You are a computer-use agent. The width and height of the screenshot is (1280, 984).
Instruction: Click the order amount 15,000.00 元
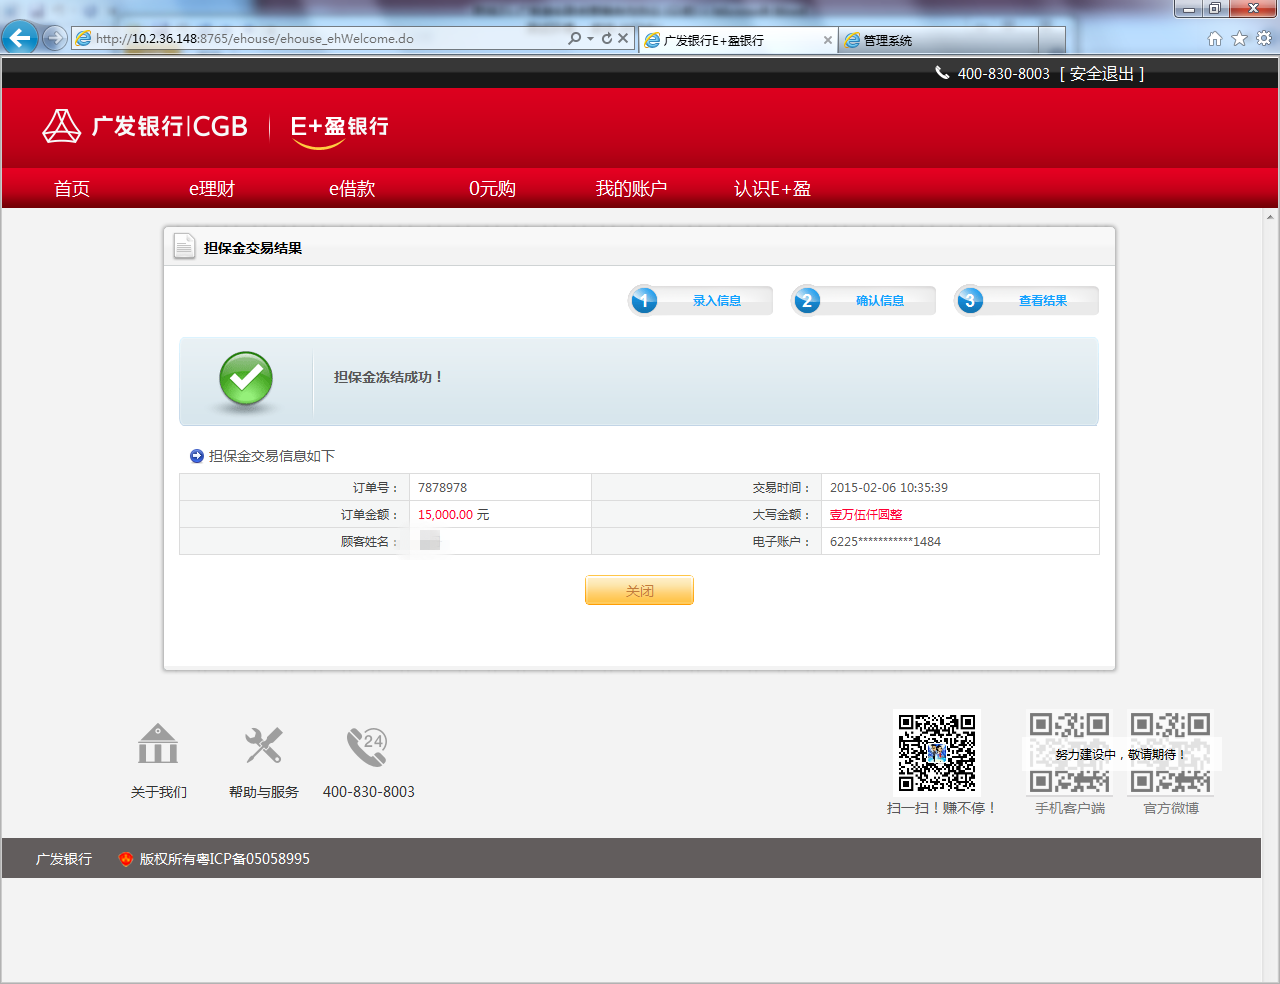pyautogui.click(x=454, y=515)
